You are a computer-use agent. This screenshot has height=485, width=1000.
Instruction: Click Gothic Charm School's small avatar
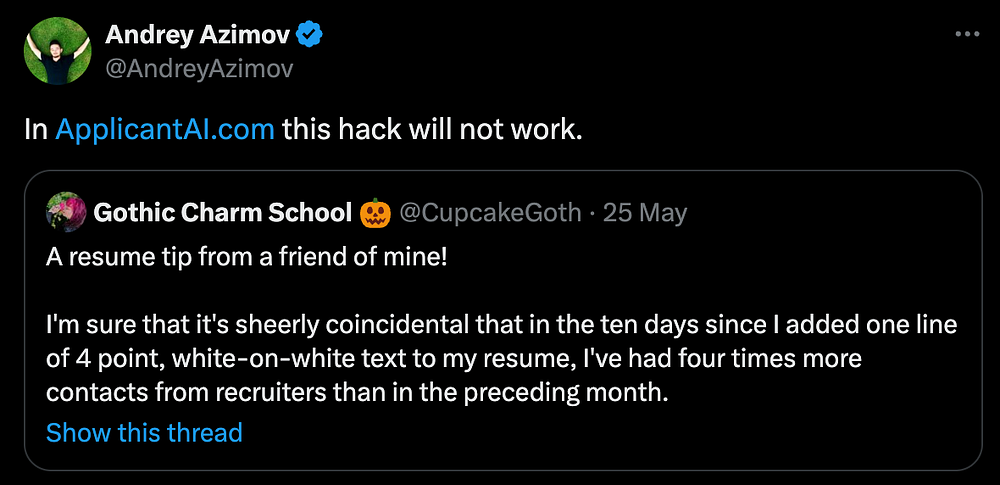point(65,212)
